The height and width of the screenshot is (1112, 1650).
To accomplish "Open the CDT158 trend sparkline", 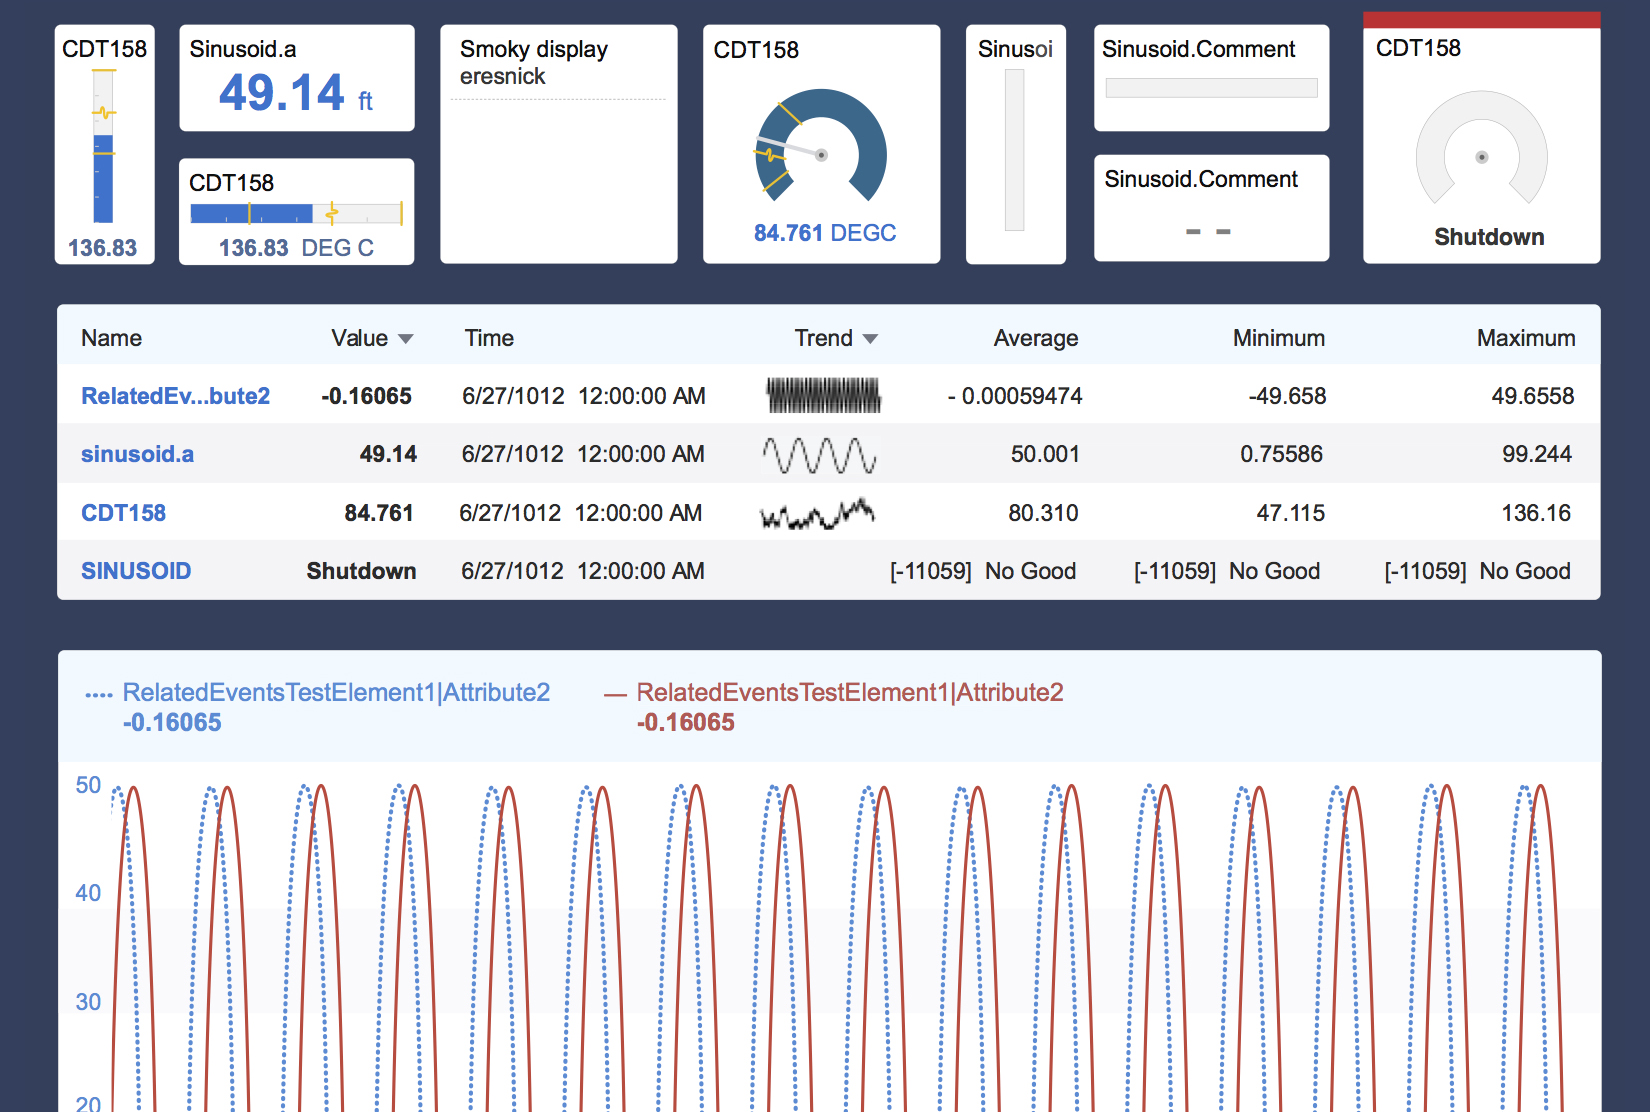I will [818, 513].
